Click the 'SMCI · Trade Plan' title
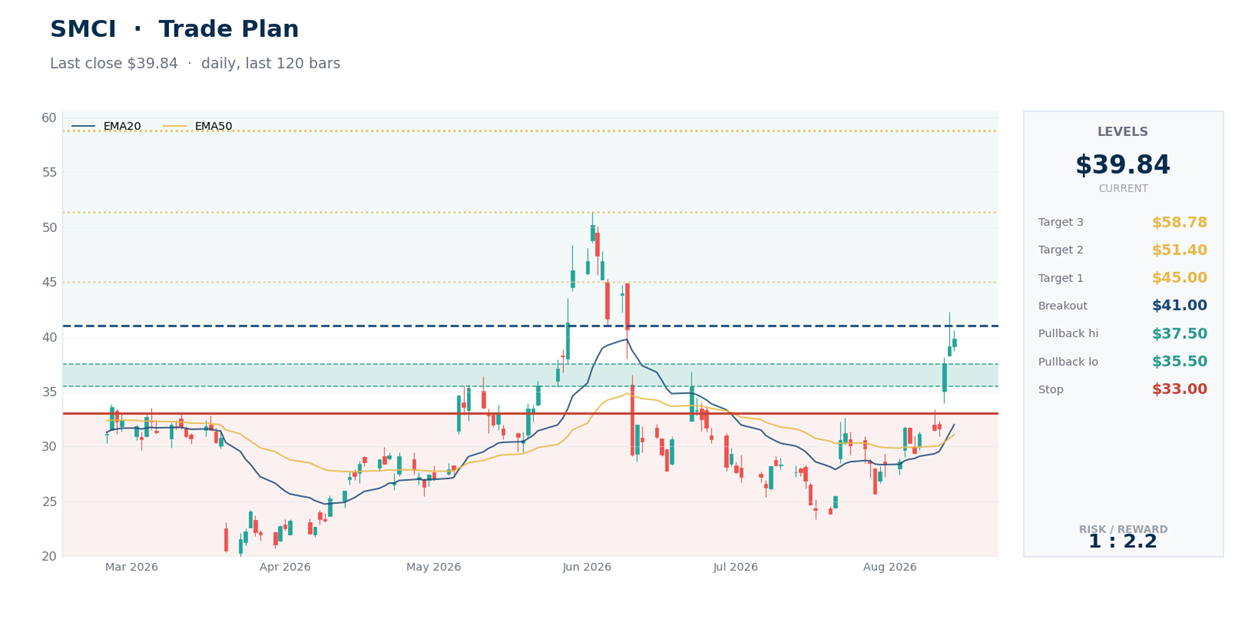The width and height of the screenshot is (1248, 619). click(174, 30)
